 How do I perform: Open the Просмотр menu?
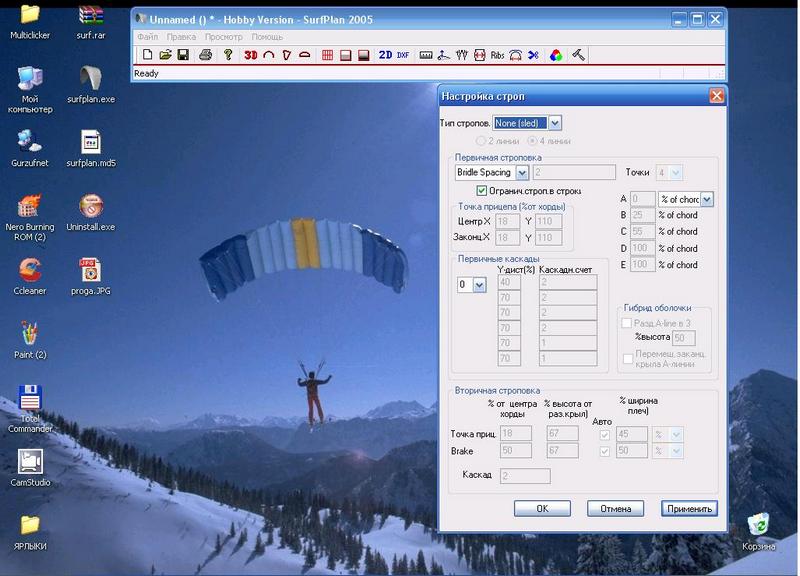tap(223, 37)
